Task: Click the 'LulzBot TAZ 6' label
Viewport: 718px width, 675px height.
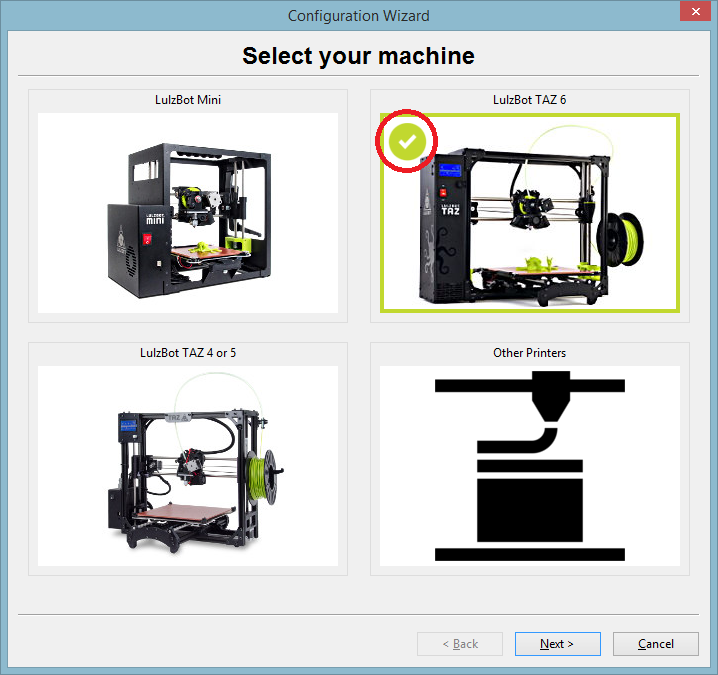Action: (x=530, y=100)
